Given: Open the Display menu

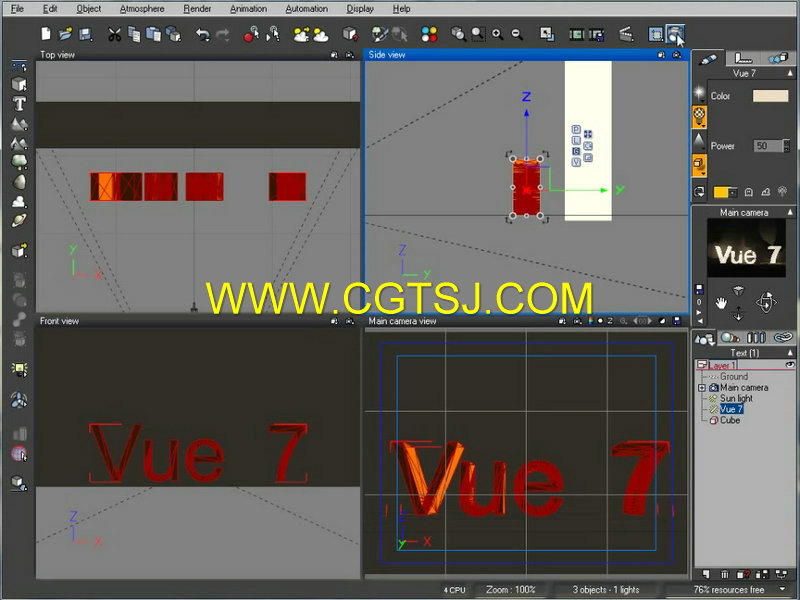Looking at the screenshot, I should tap(360, 9).
